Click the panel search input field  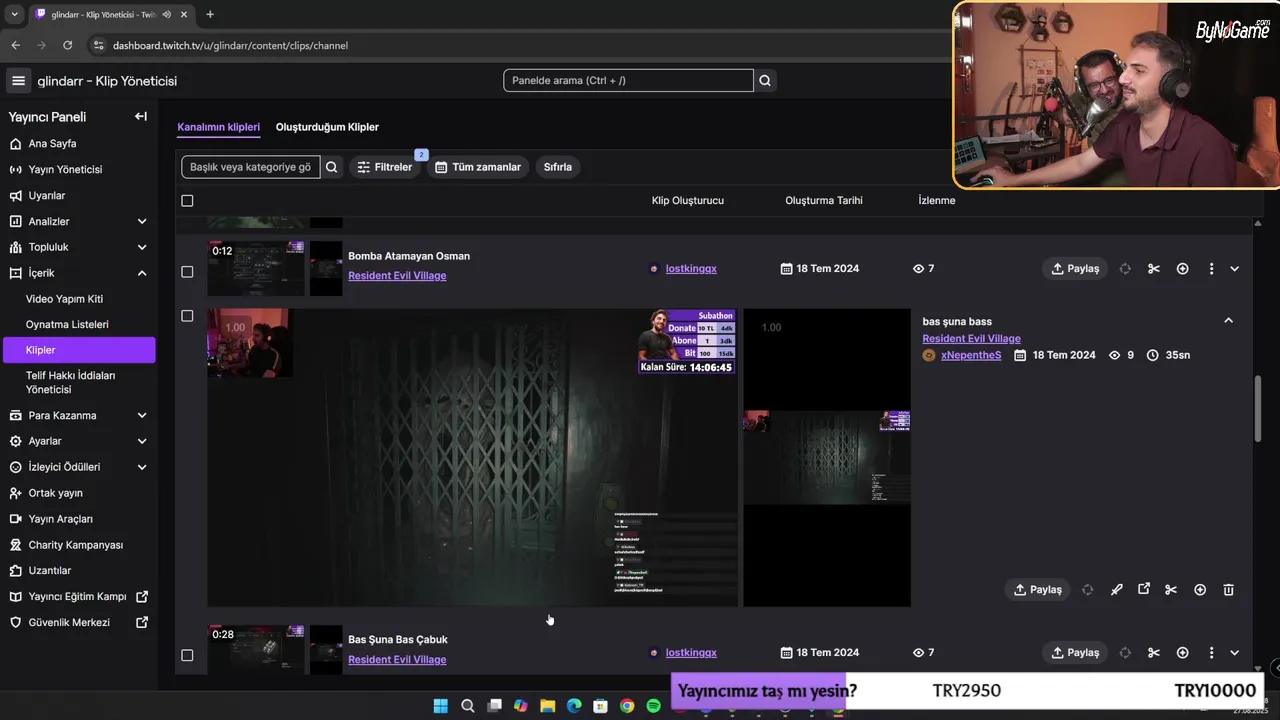(628, 81)
